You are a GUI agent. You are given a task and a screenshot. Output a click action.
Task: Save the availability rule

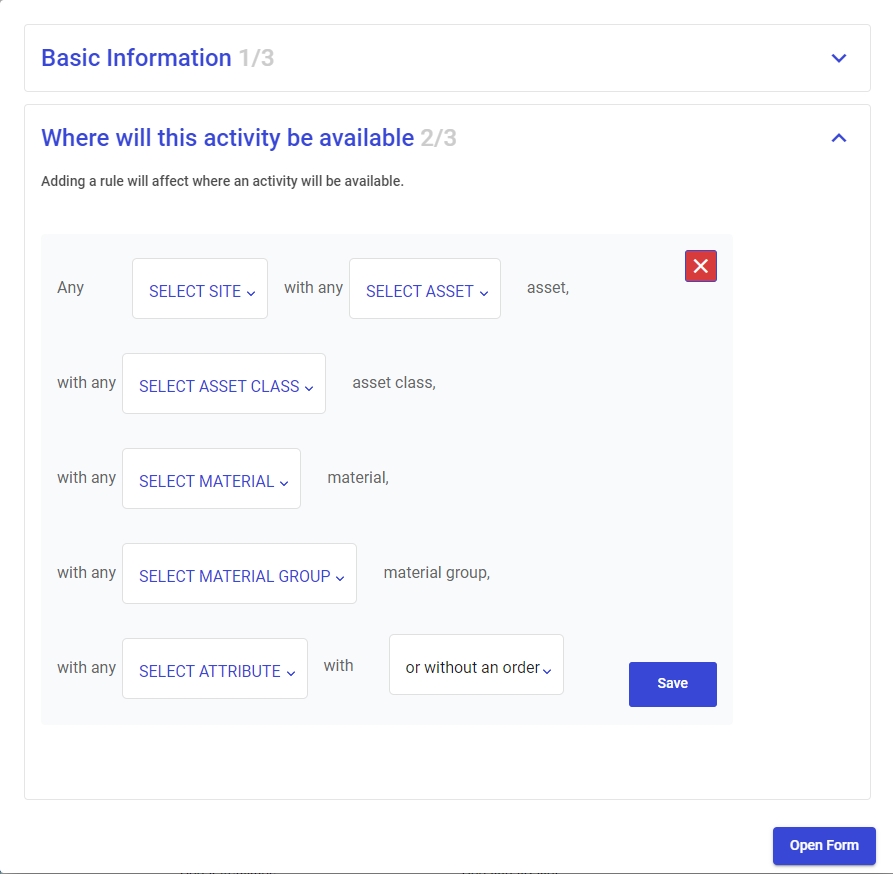point(672,684)
